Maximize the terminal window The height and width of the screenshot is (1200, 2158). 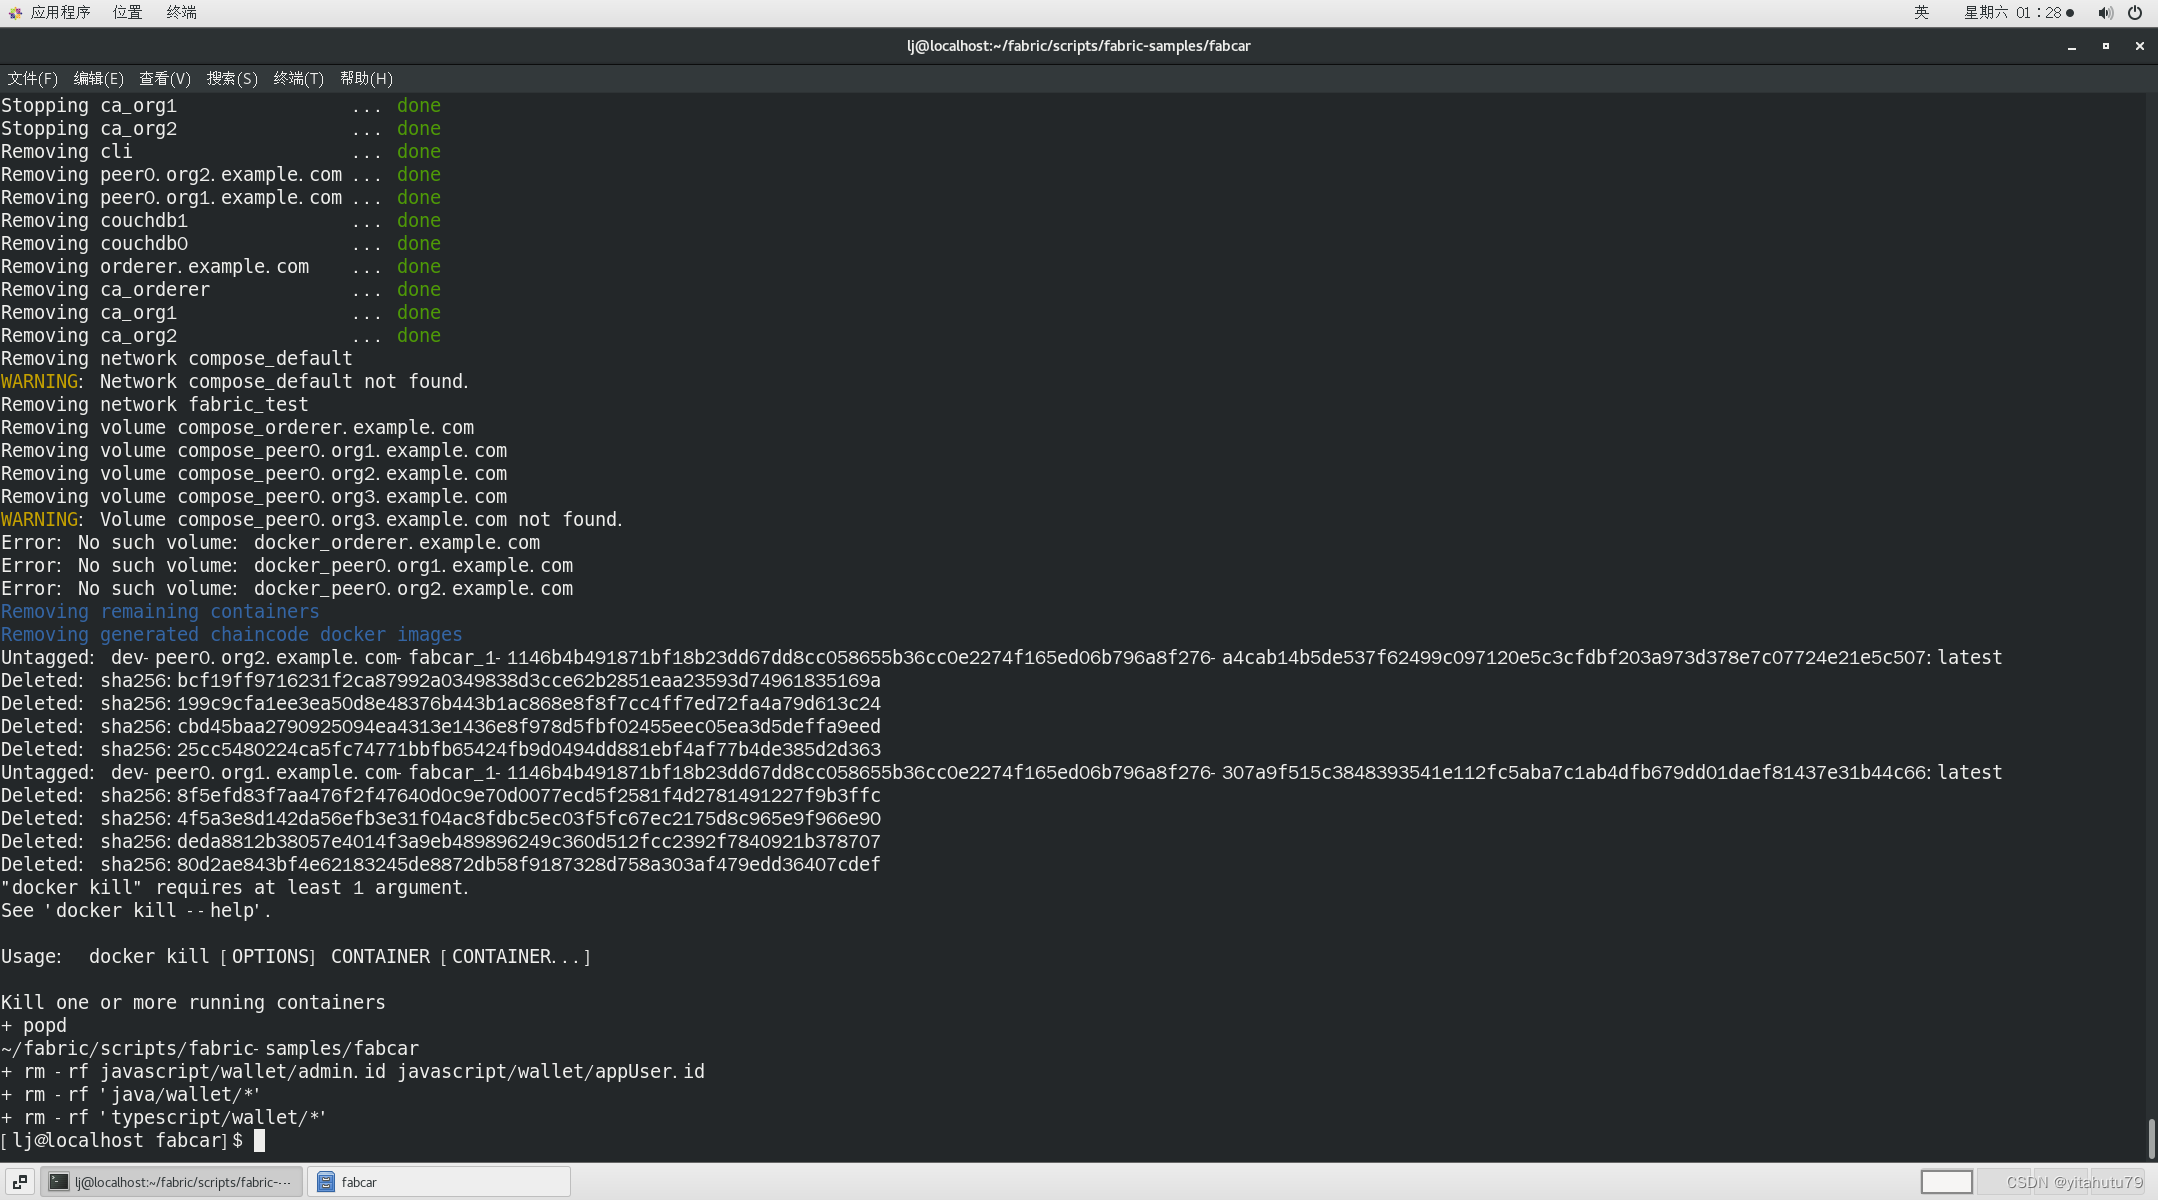(2106, 46)
